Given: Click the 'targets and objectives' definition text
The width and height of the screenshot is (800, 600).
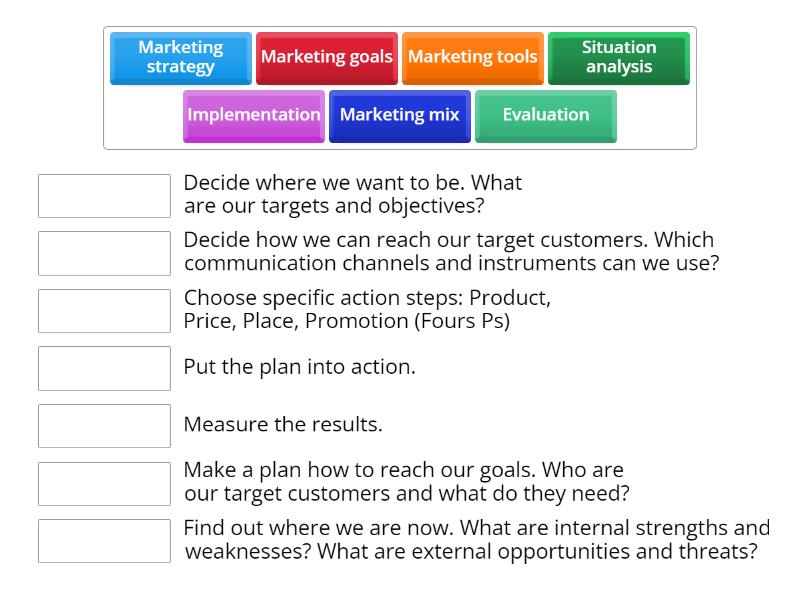Looking at the screenshot, I should coord(352,196).
